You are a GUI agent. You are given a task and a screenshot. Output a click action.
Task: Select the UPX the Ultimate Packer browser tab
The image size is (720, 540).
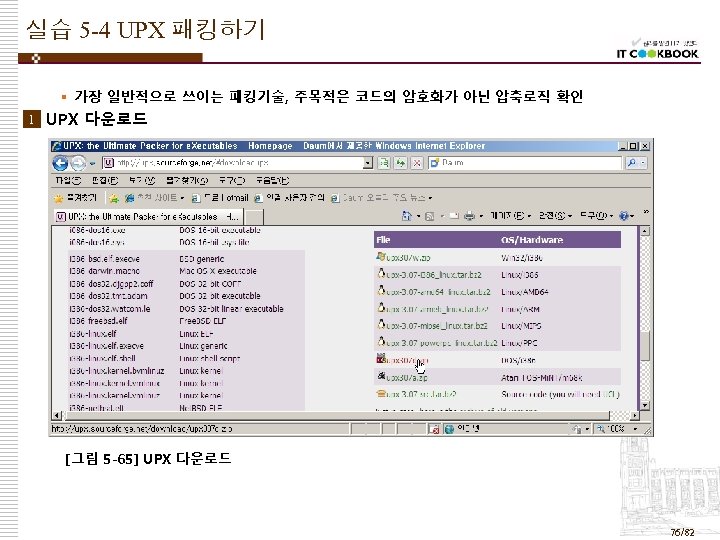coord(148,216)
